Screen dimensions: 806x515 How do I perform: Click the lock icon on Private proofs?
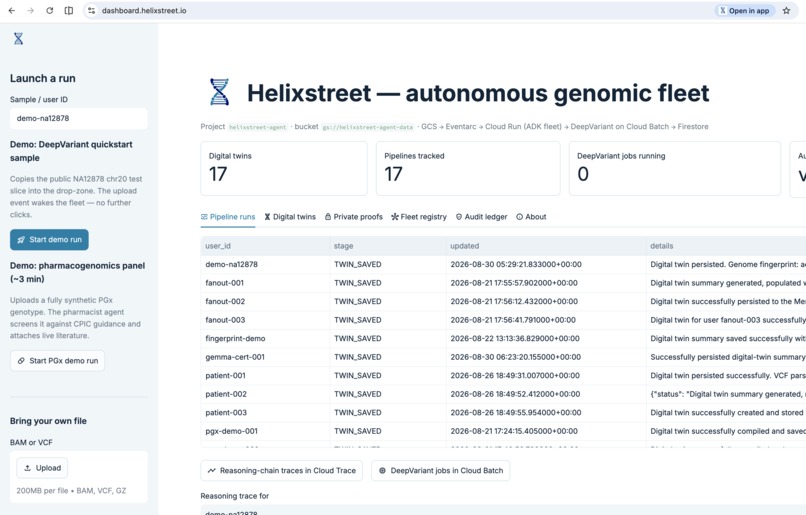pyautogui.click(x=328, y=217)
